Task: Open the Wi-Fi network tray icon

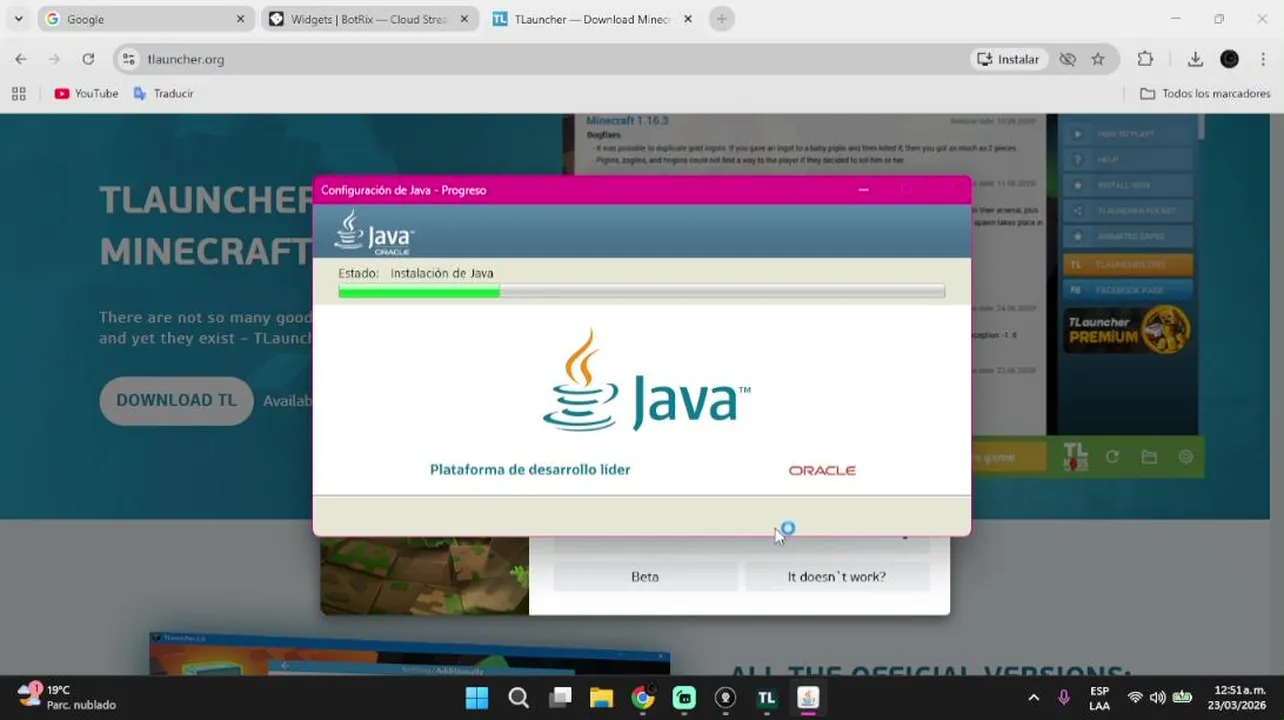Action: (x=1135, y=698)
